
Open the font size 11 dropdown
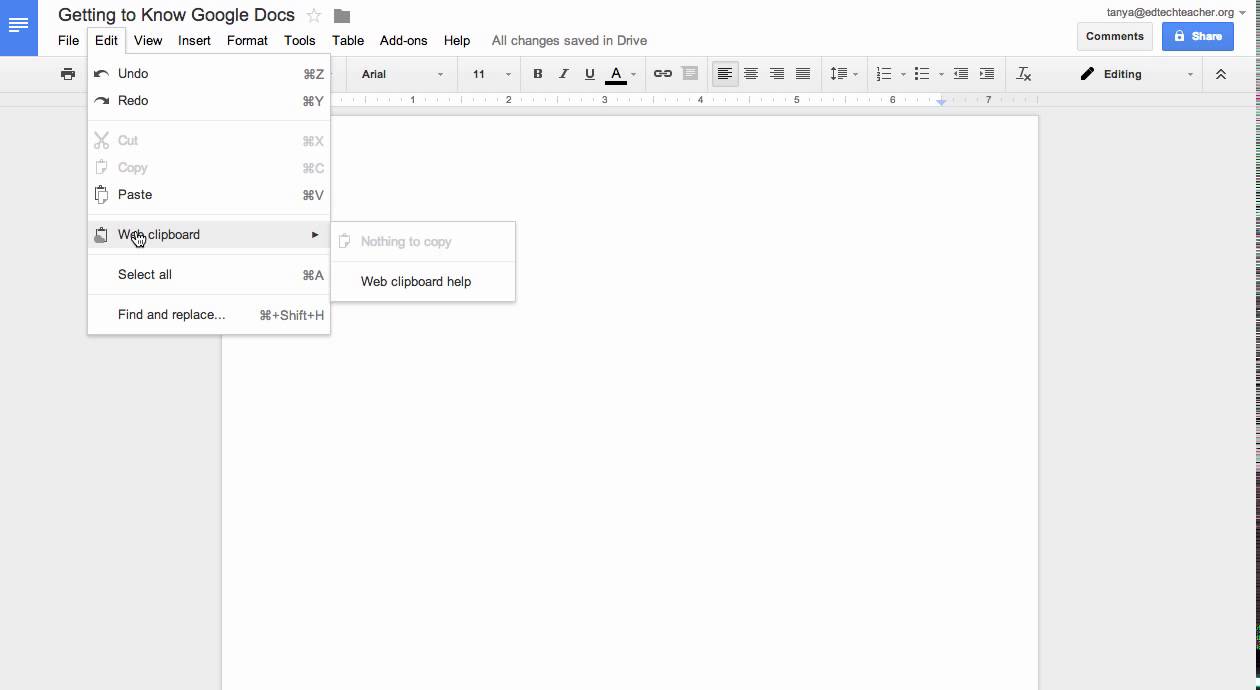coord(491,74)
